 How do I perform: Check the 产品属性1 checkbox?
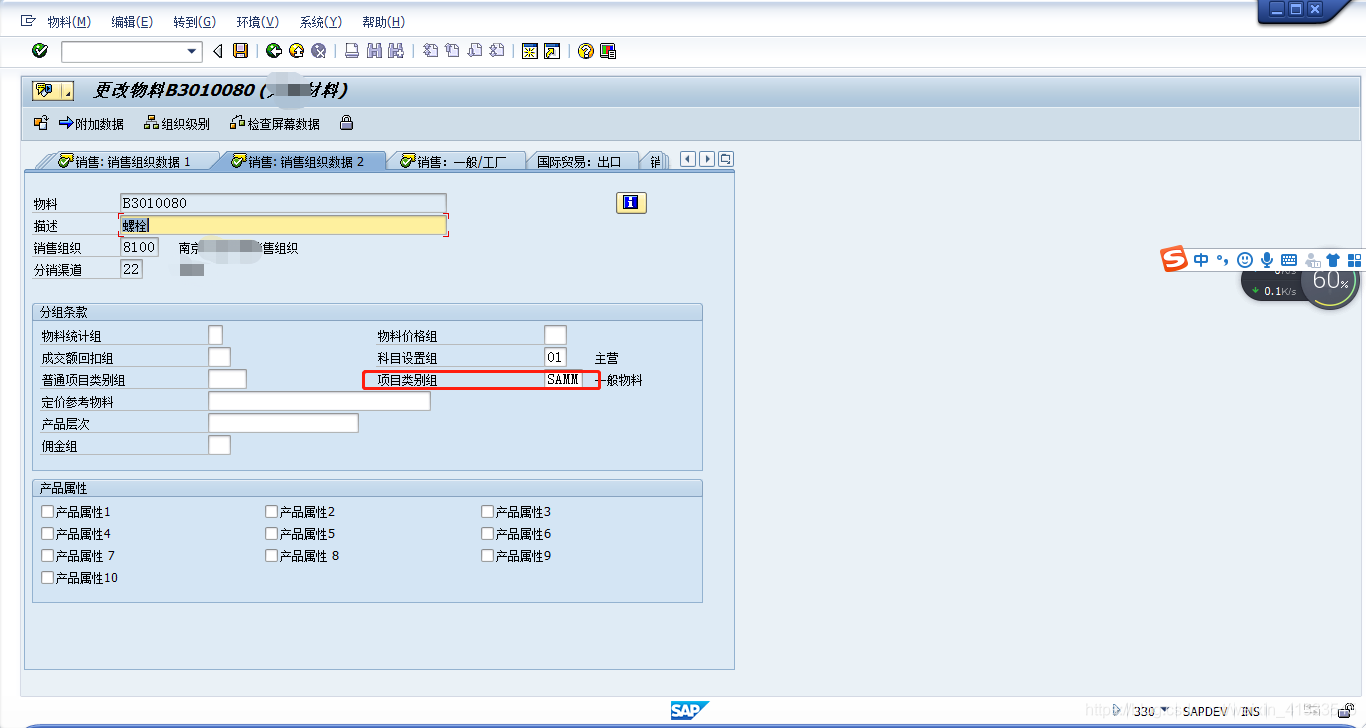coord(48,511)
